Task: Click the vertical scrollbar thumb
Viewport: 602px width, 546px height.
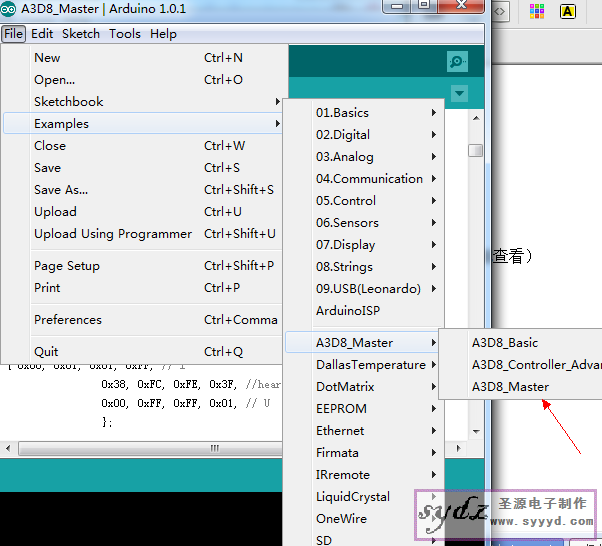Action: [476, 150]
